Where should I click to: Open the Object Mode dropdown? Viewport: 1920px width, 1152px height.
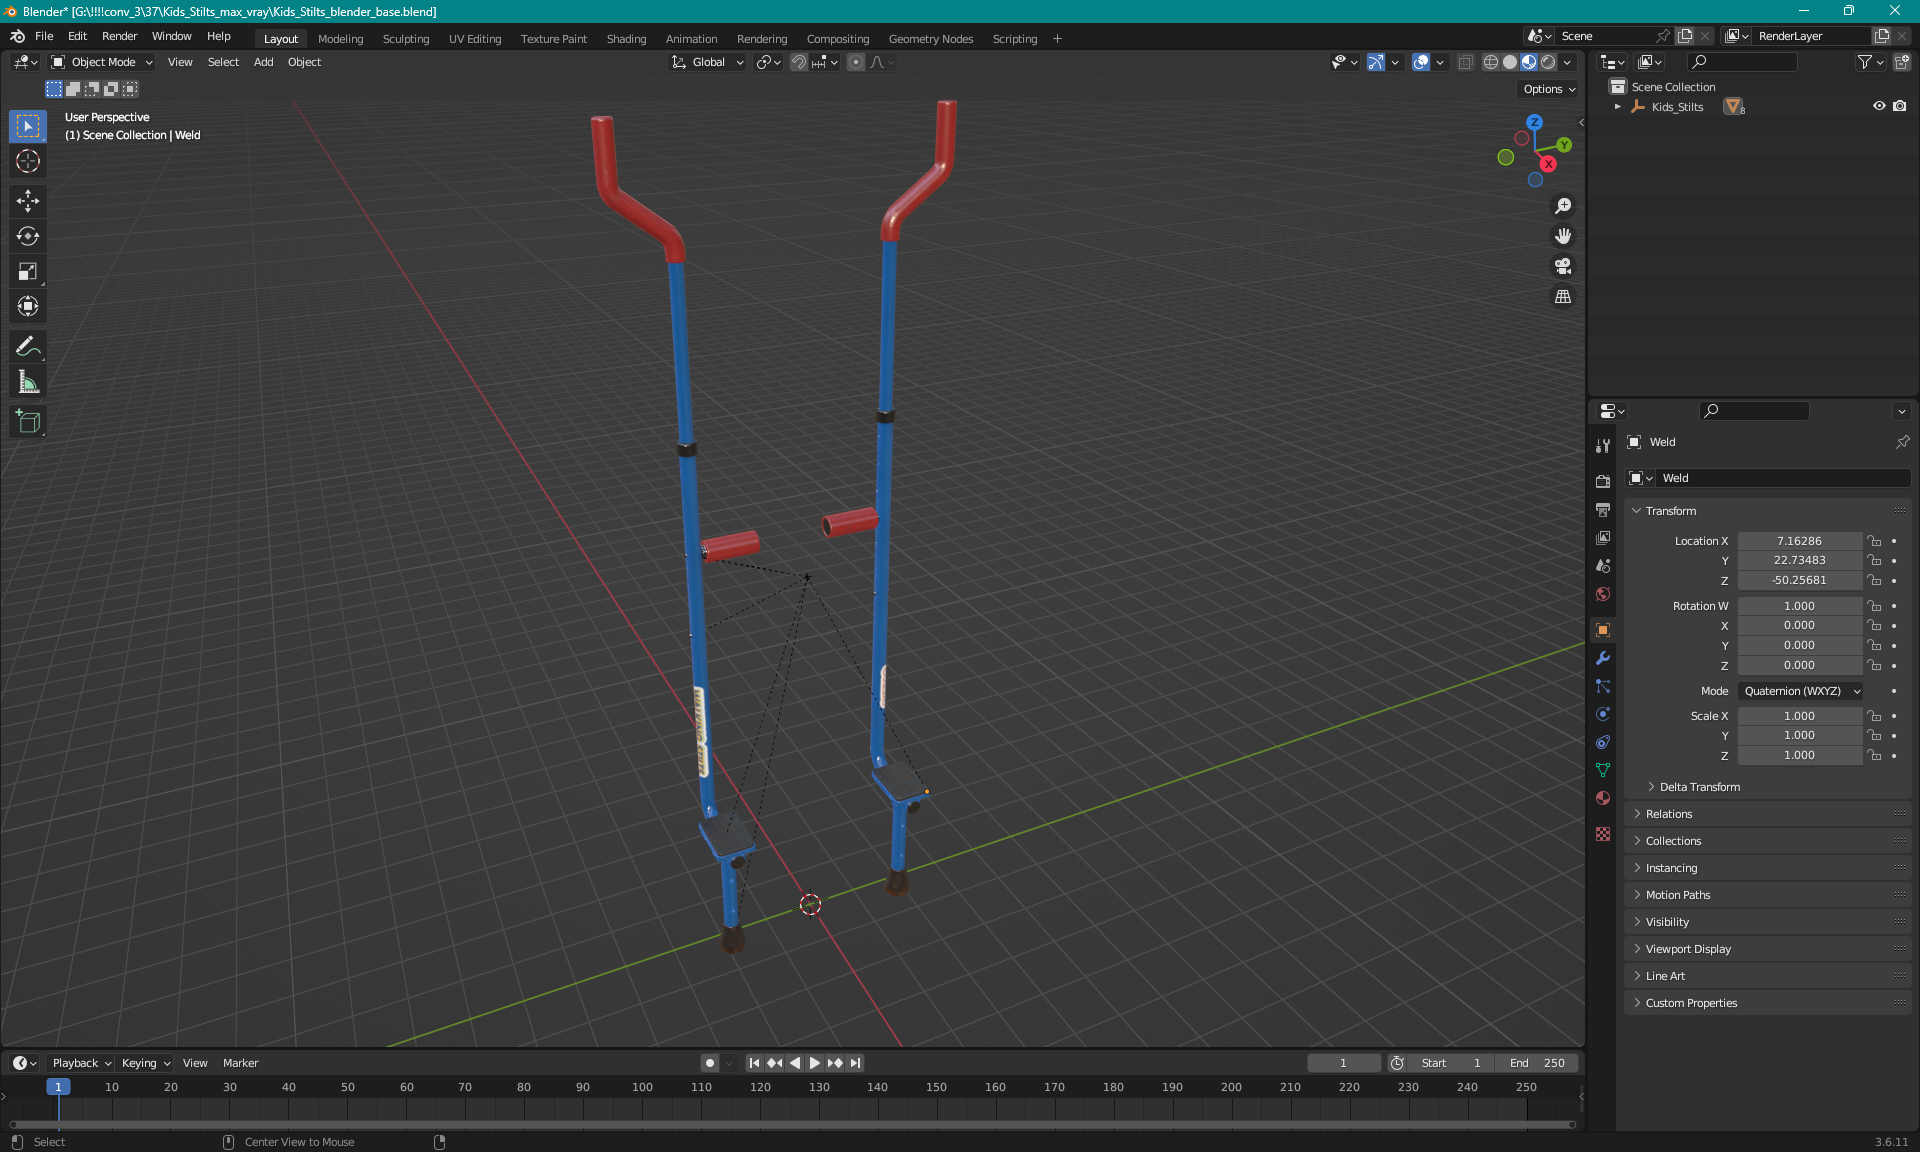(102, 62)
